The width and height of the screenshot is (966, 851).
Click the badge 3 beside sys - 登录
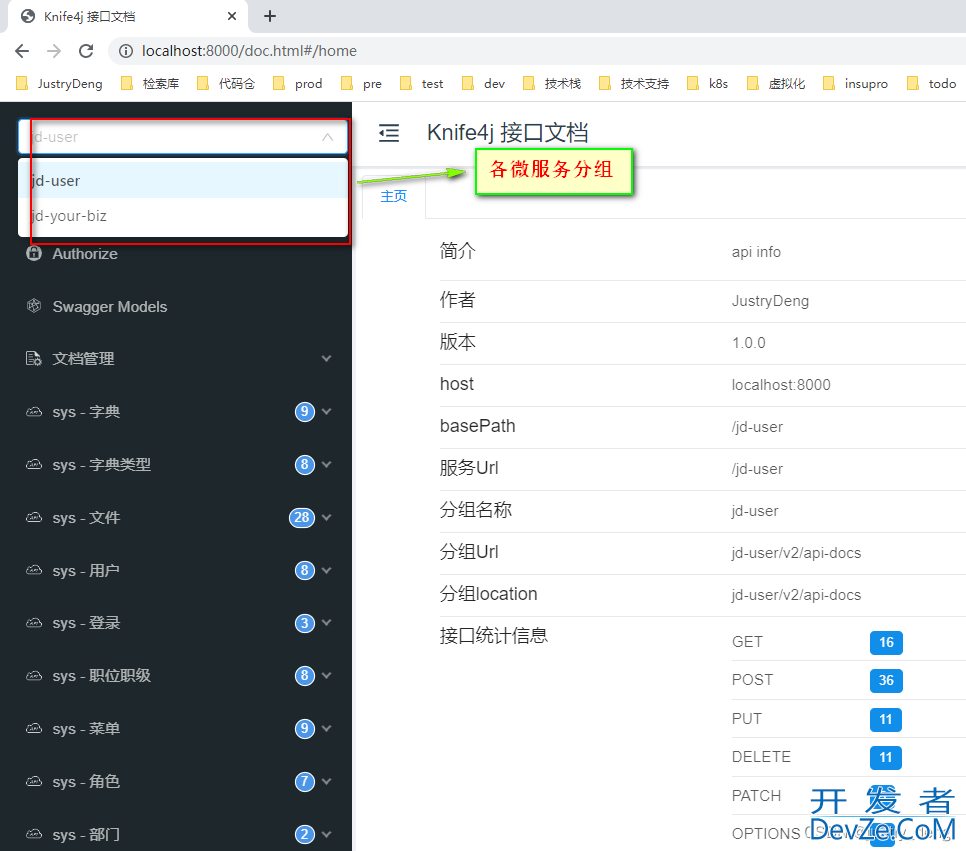click(304, 623)
